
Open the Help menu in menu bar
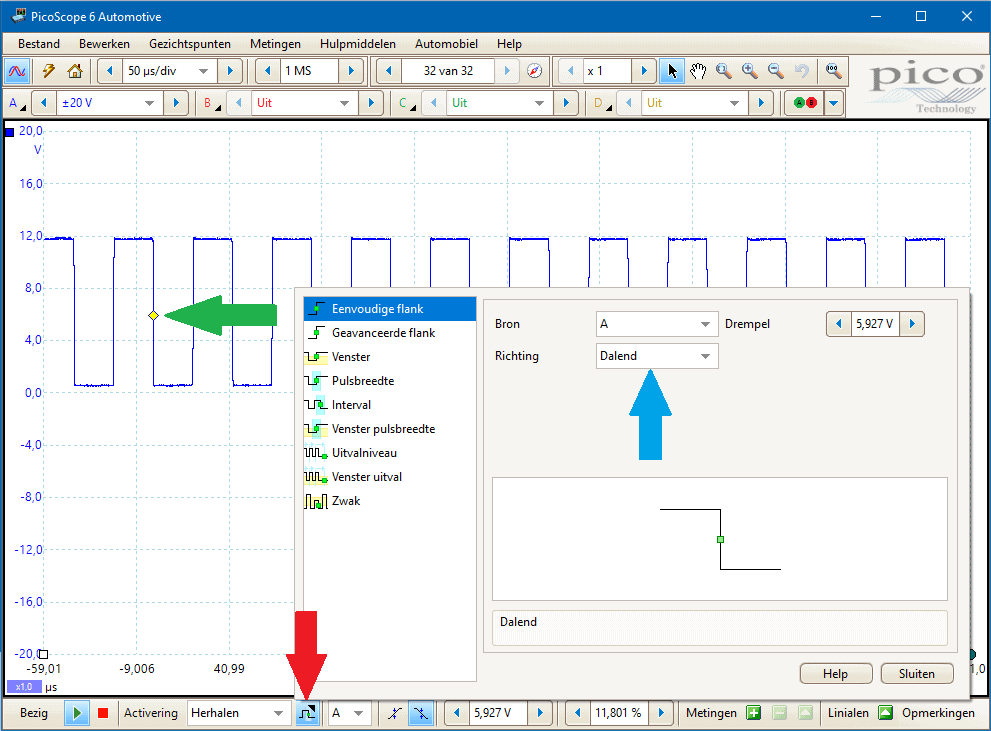(509, 44)
